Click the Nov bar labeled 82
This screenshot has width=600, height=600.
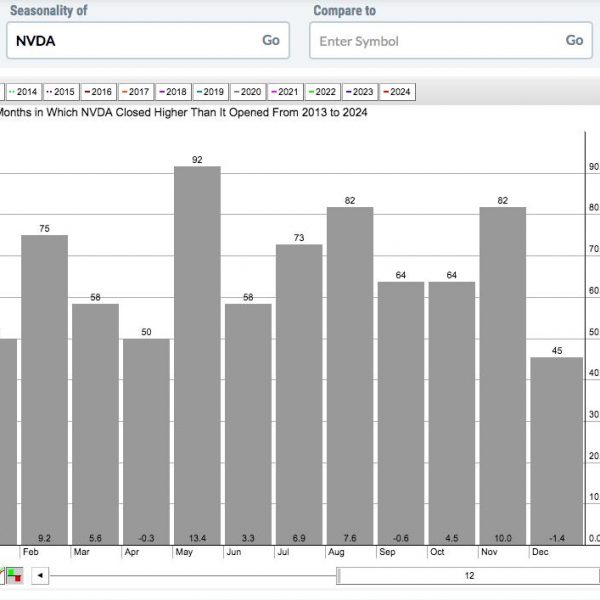502,376
